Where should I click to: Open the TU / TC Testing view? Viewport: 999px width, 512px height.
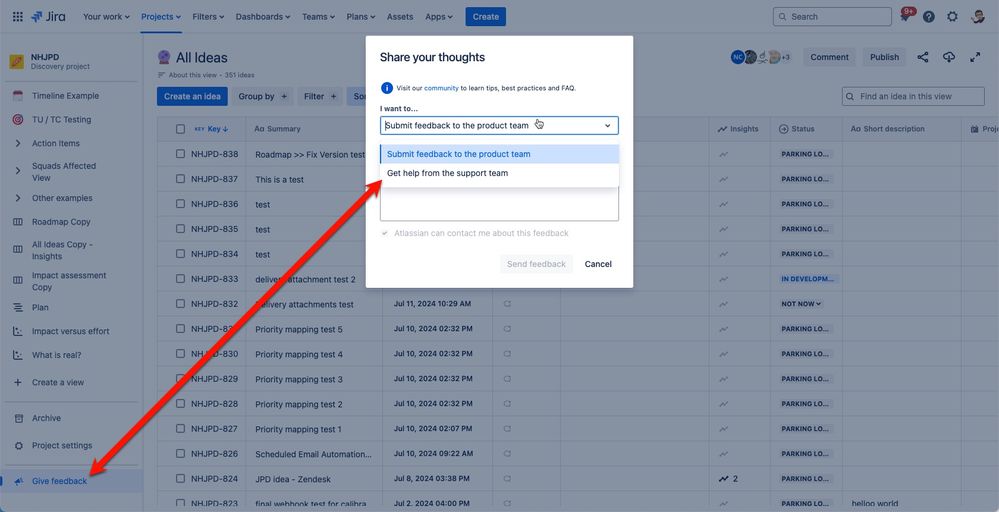coord(61,119)
